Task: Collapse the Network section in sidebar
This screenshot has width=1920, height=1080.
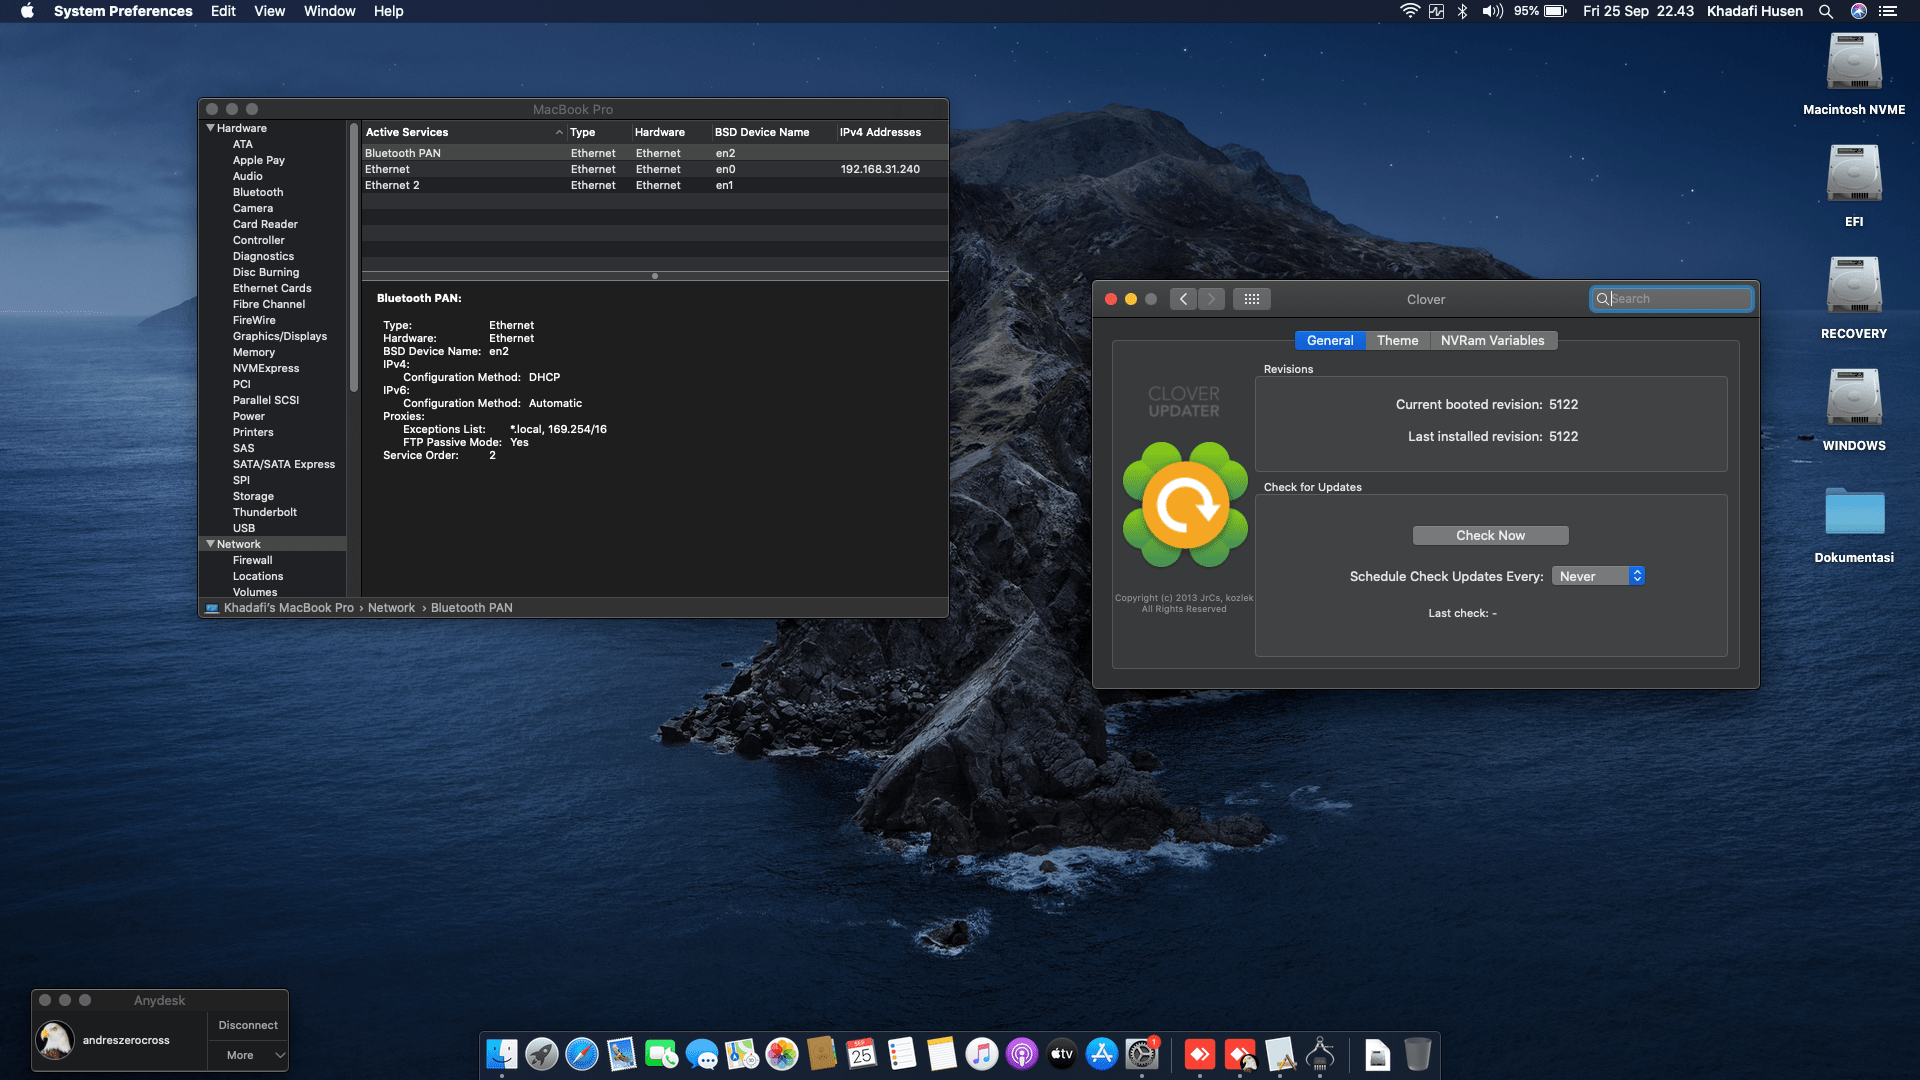Action: (x=210, y=544)
